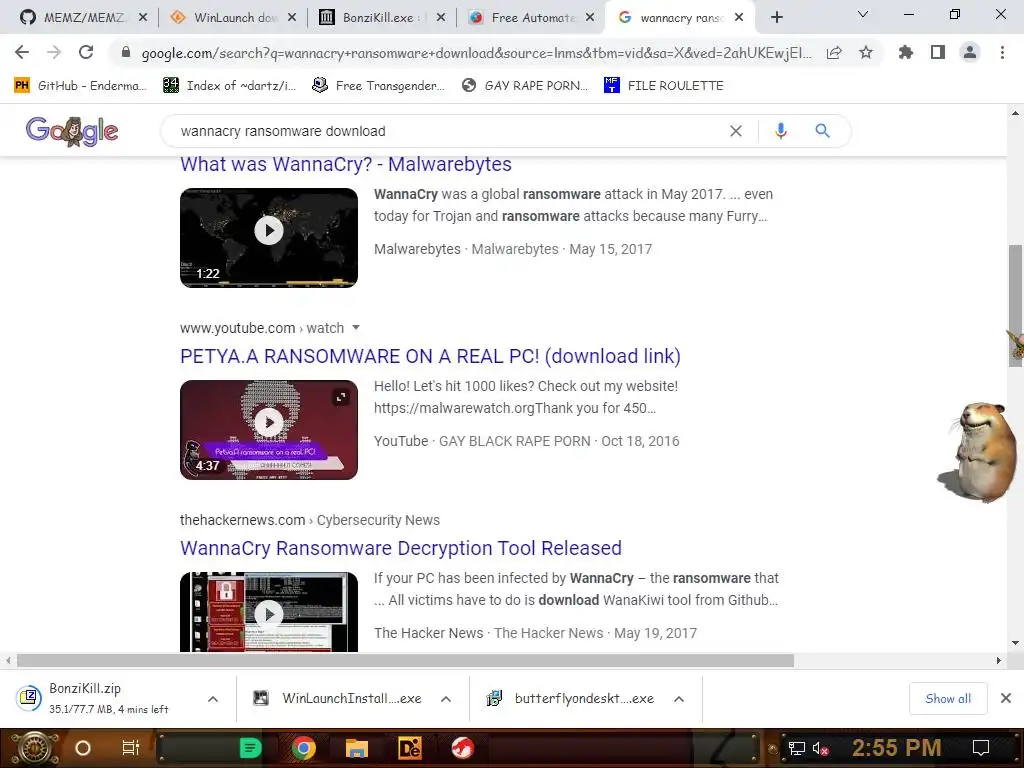Show all downloads
This screenshot has height=768, width=1024.
pyautogui.click(x=948, y=699)
